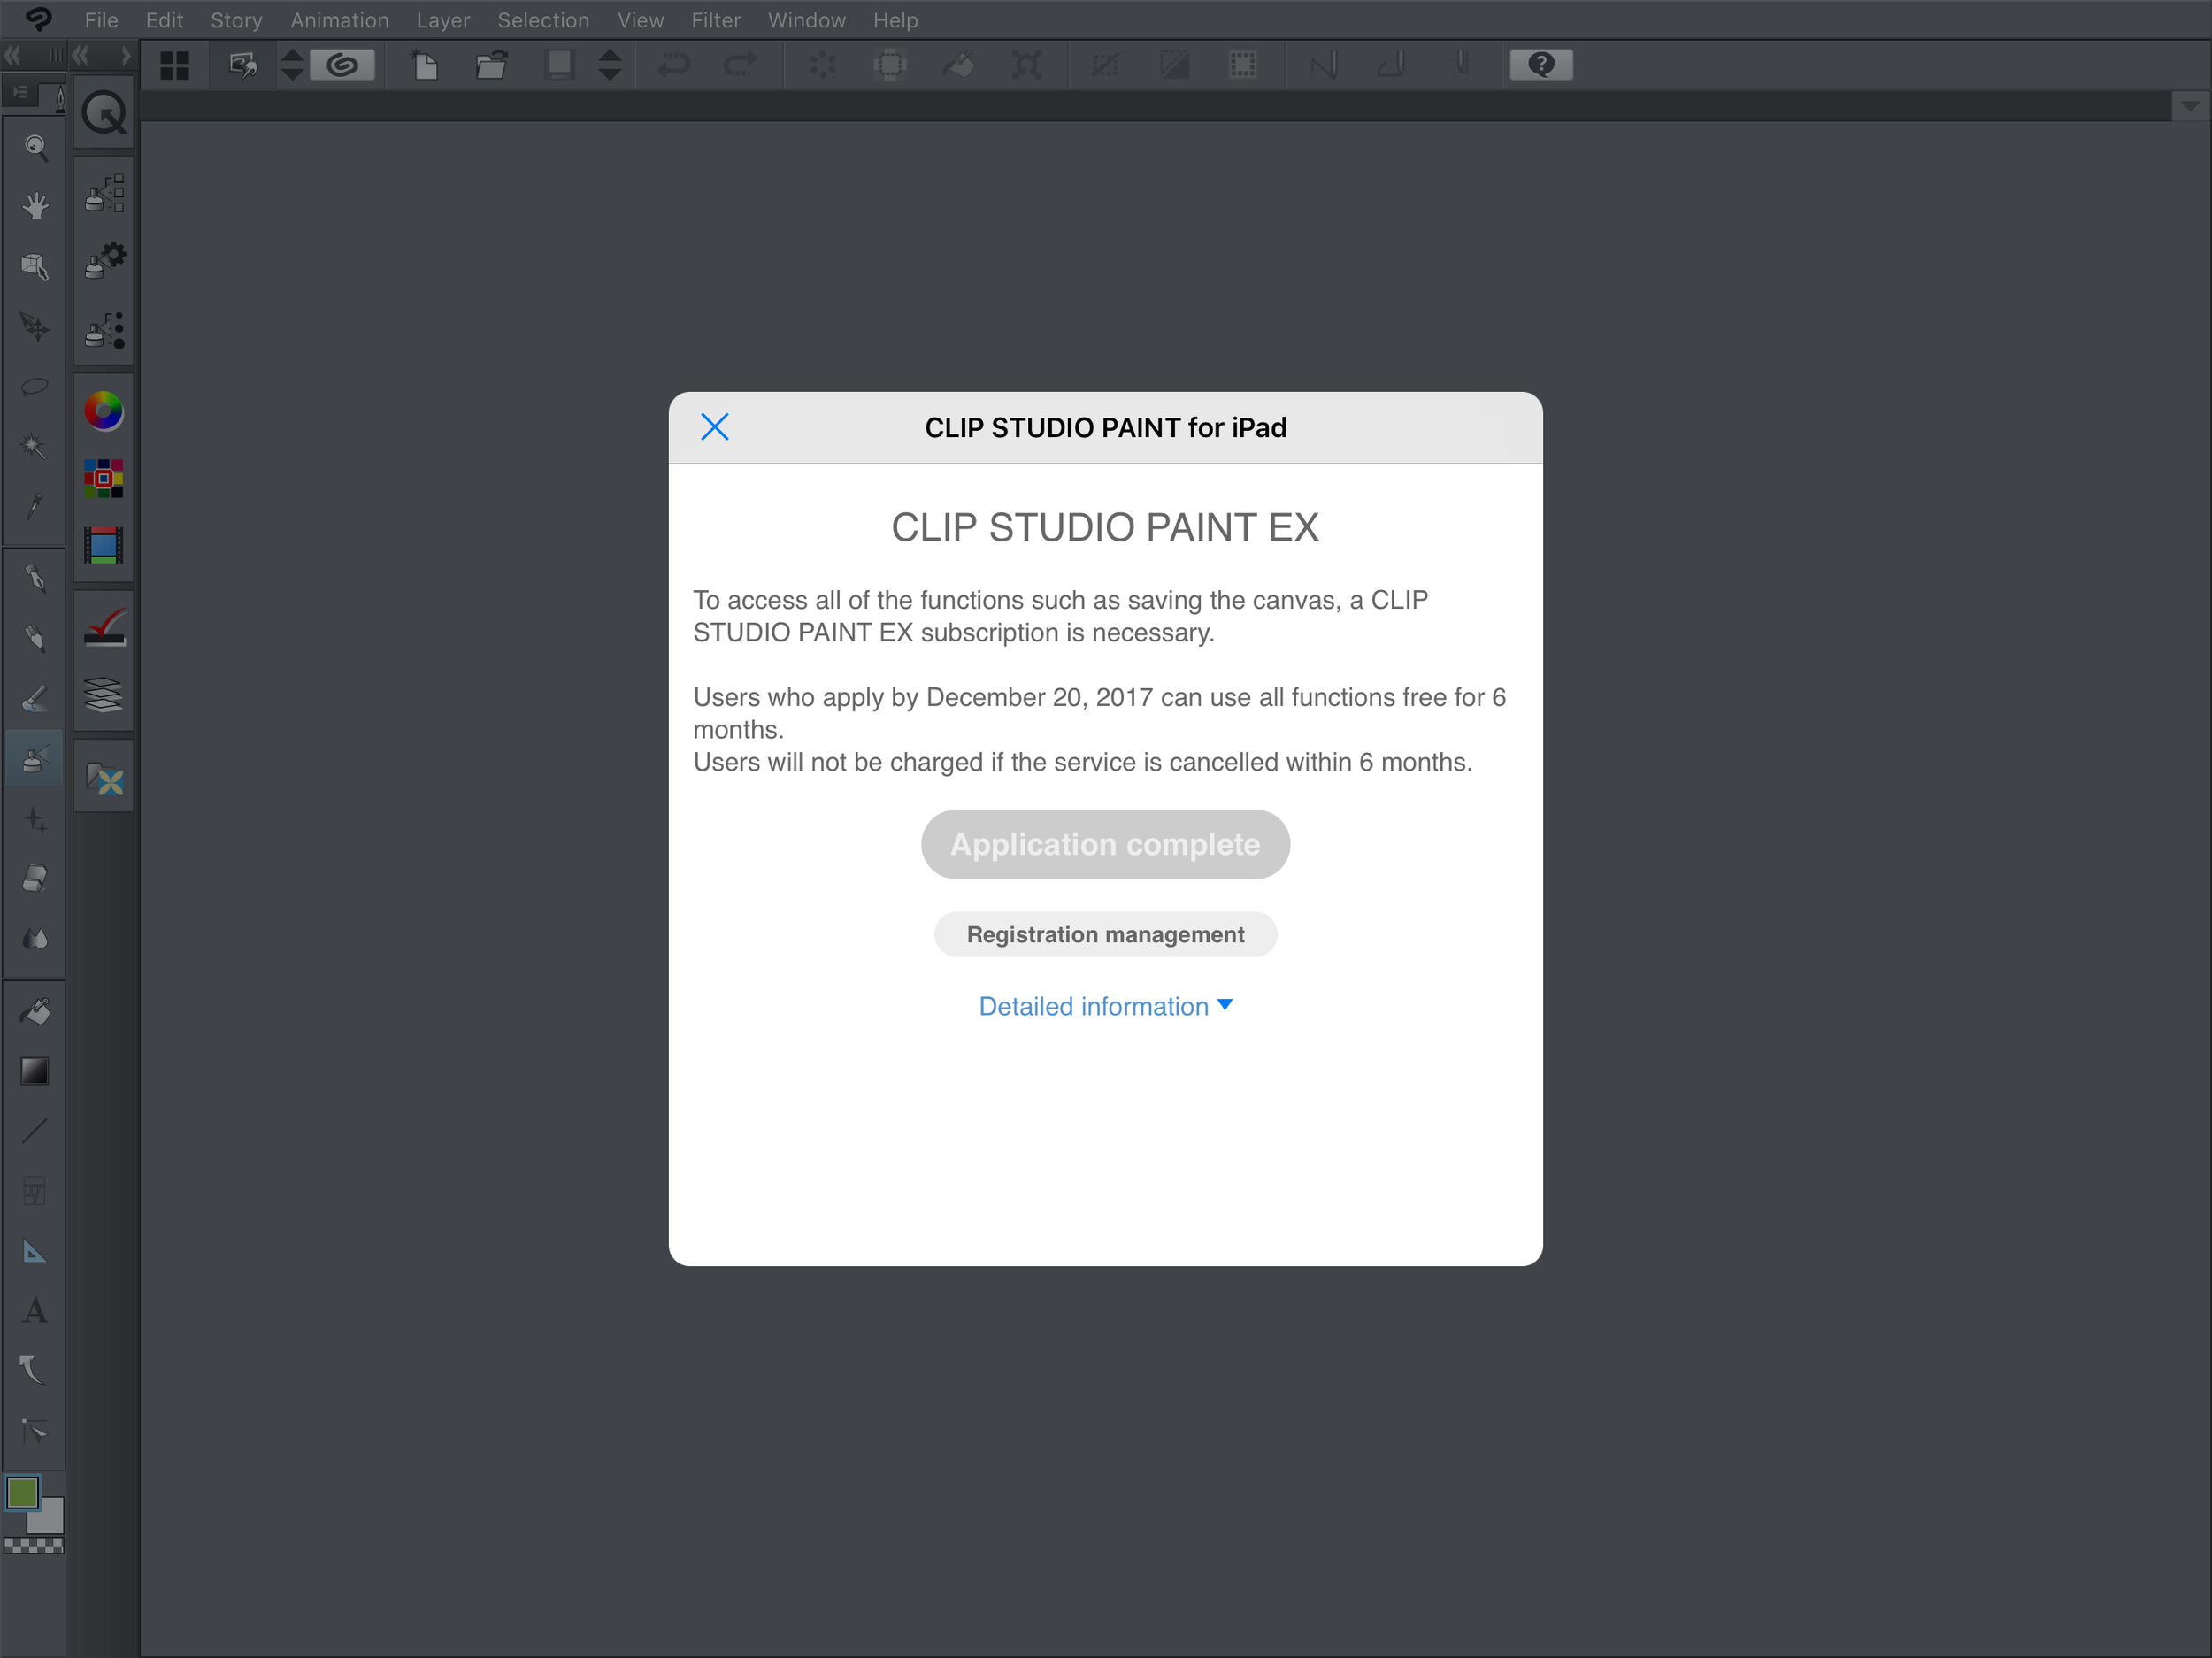Open the Color Wheel palette
The height and width of the screenshot is (1658, 2212).
[103, 410]
